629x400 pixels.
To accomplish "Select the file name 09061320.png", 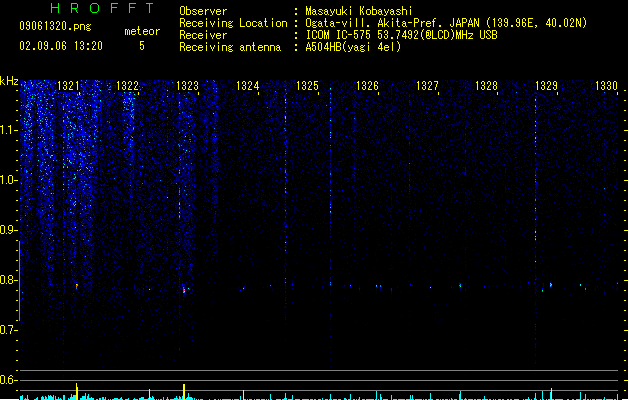I will click(x=55, y=26).
